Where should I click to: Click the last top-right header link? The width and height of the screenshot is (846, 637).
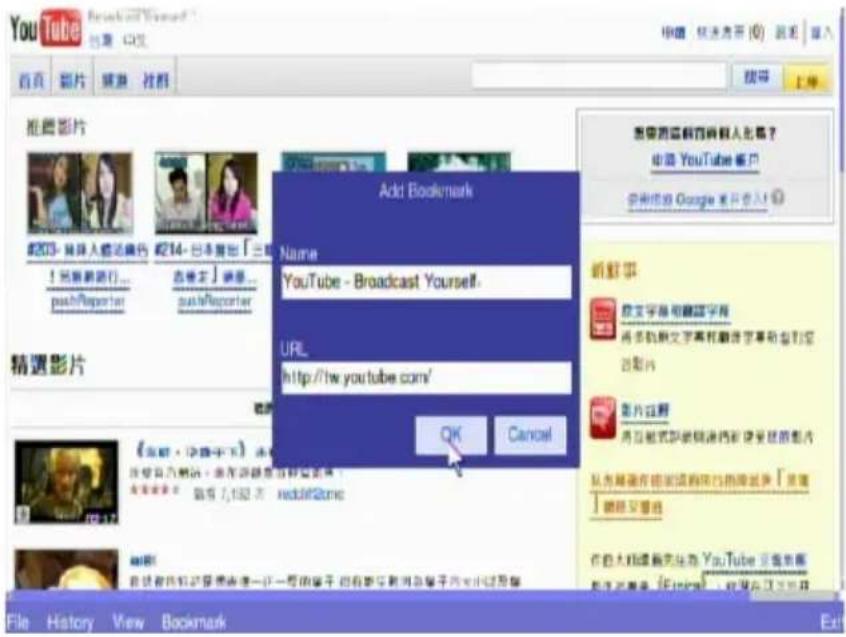tap(822, 33)
